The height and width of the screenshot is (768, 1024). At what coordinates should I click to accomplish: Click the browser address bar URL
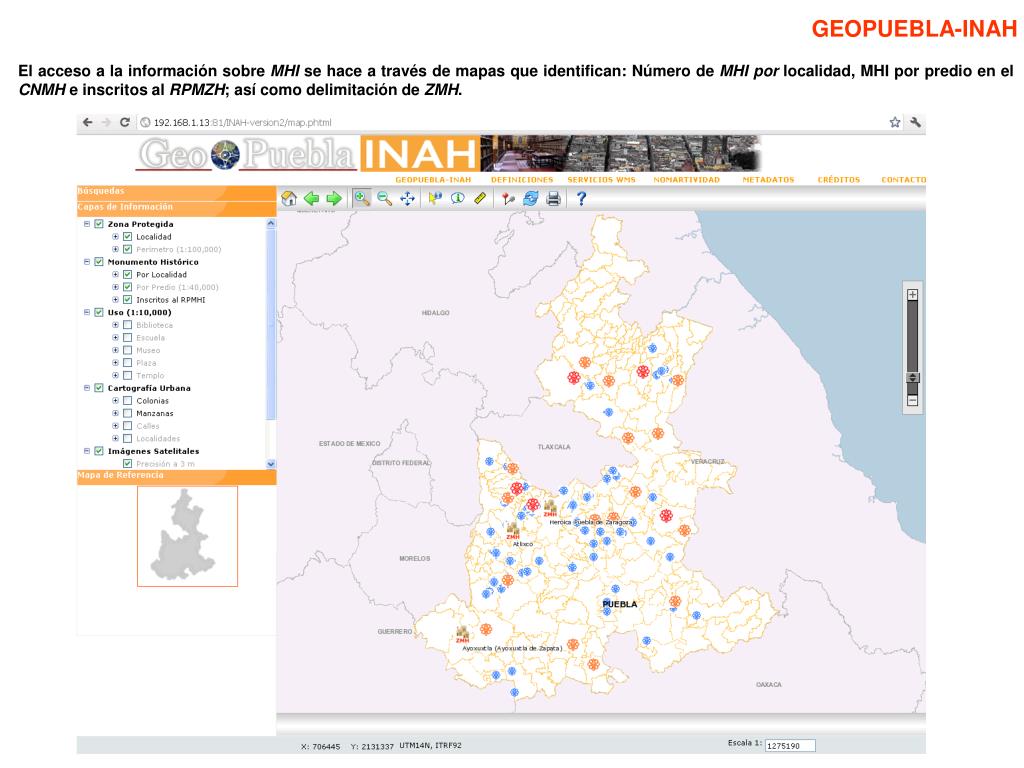242,123
